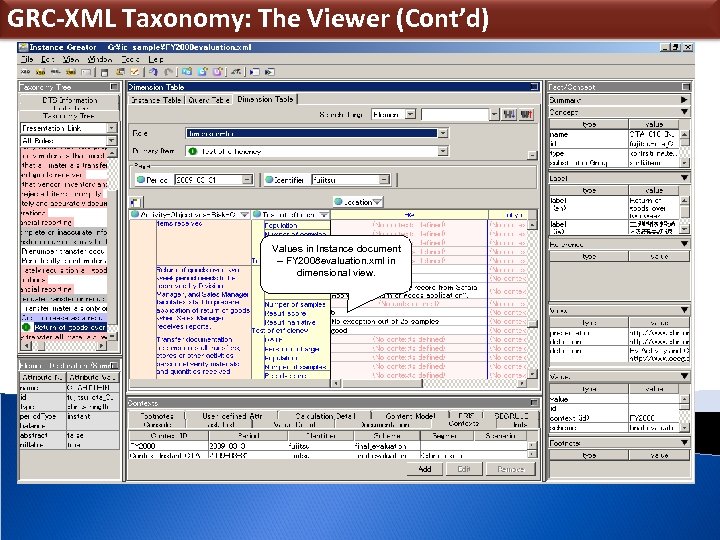Click the Remove button

pos(511,469)
